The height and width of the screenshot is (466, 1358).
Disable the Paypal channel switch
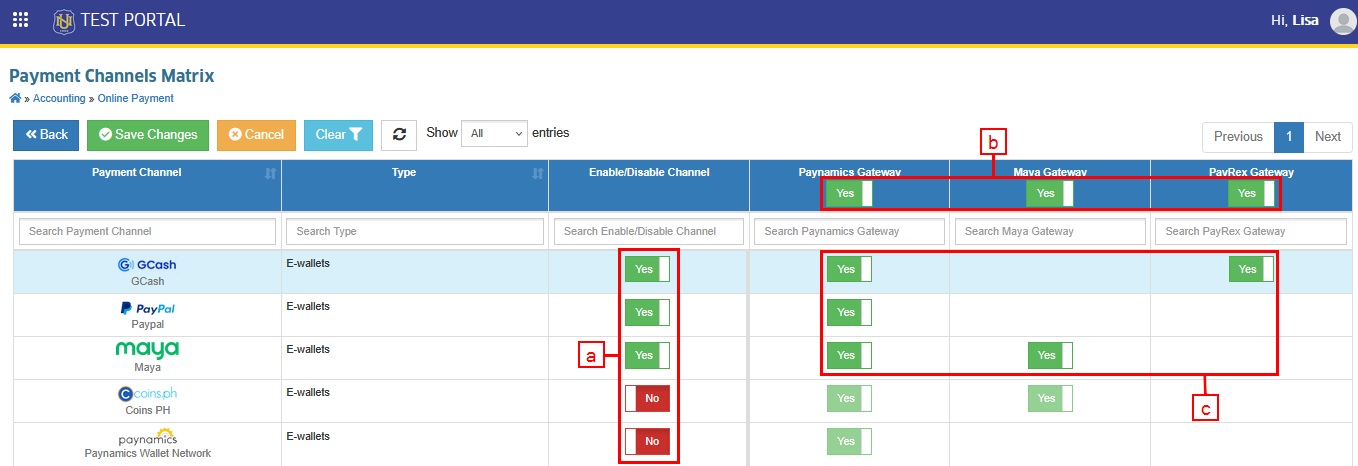(x=647, y=312)
